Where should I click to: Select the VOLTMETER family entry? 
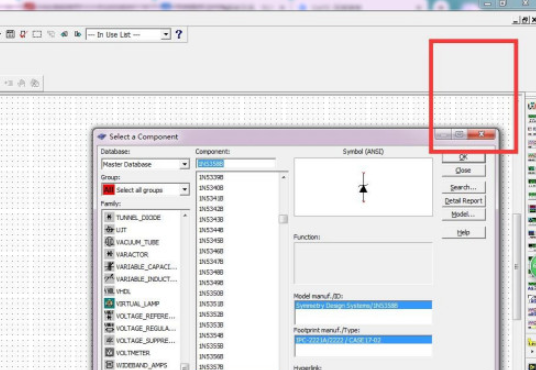(x=133, y=353)
